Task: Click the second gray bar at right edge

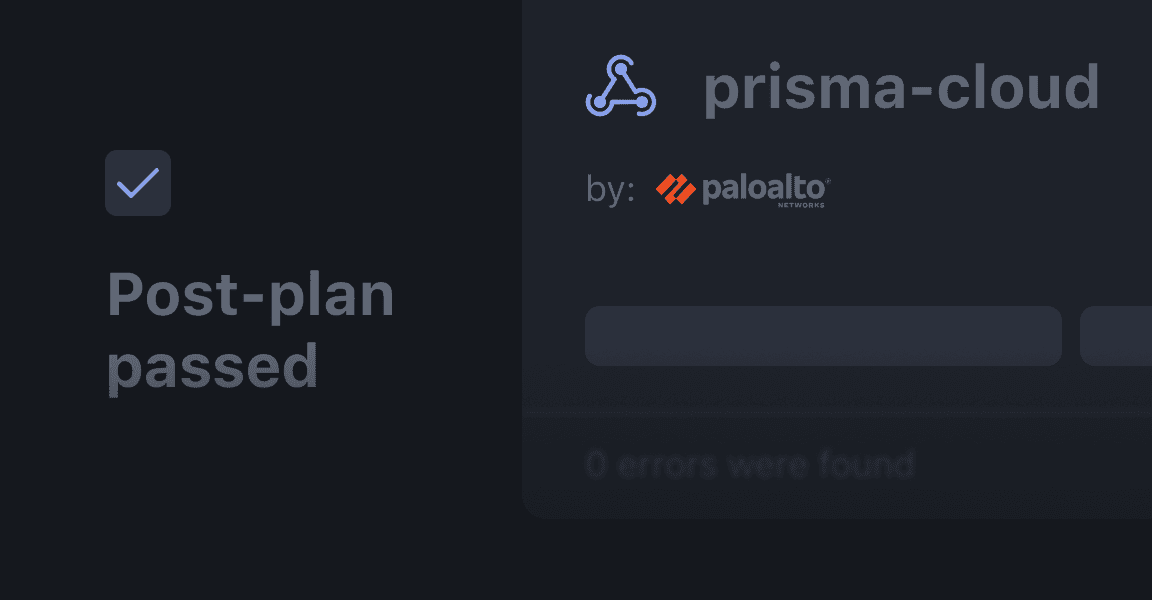Action: click(x=1116, y=336)
